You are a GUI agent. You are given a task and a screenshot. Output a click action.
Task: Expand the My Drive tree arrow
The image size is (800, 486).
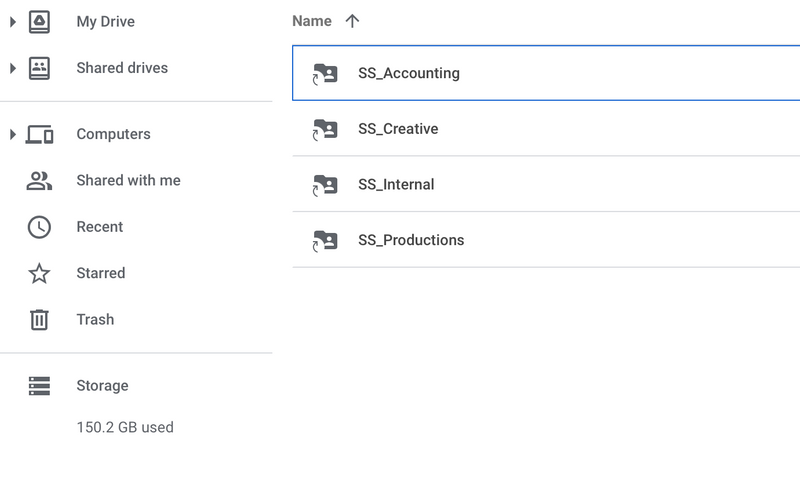(x=13, y=21)
